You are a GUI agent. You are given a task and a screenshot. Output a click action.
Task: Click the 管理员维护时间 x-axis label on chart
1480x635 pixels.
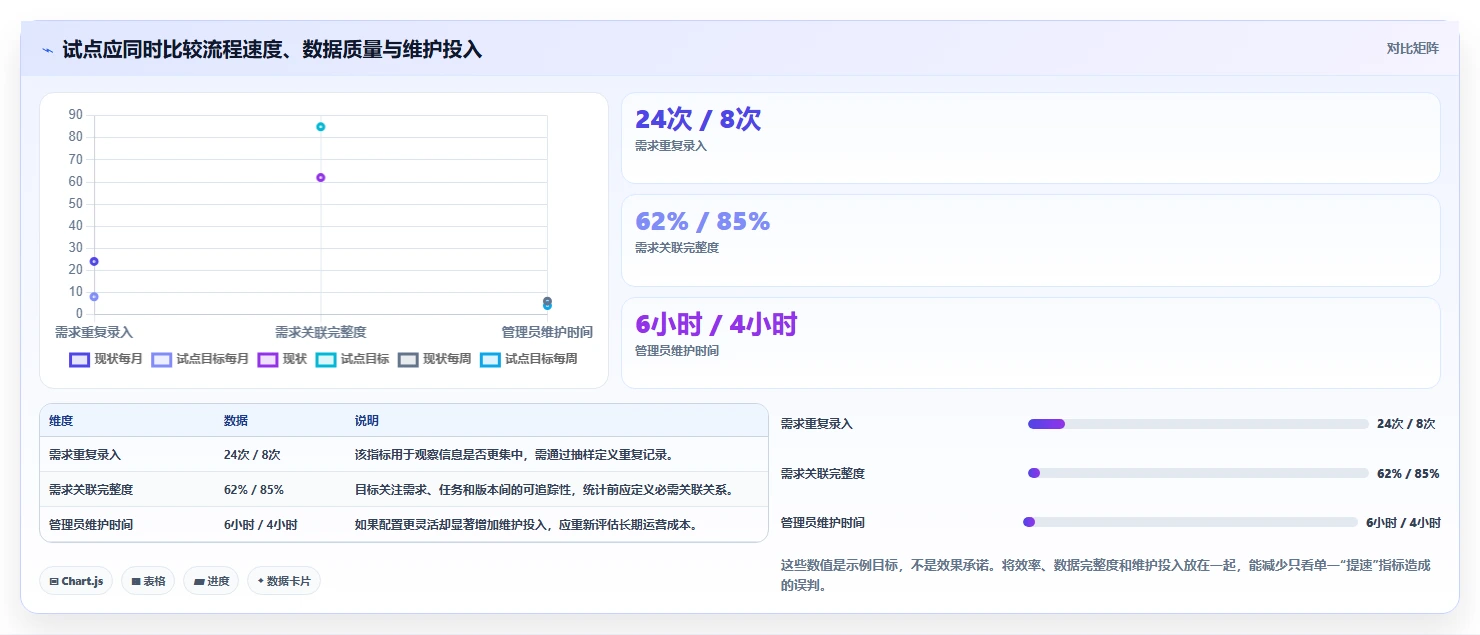pos(547,331)
